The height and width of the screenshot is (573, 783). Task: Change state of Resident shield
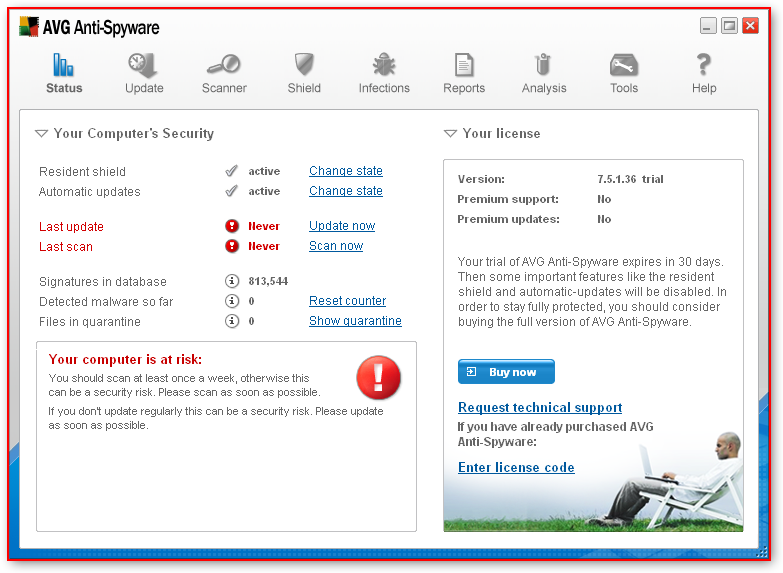click(x=346, y=171)
